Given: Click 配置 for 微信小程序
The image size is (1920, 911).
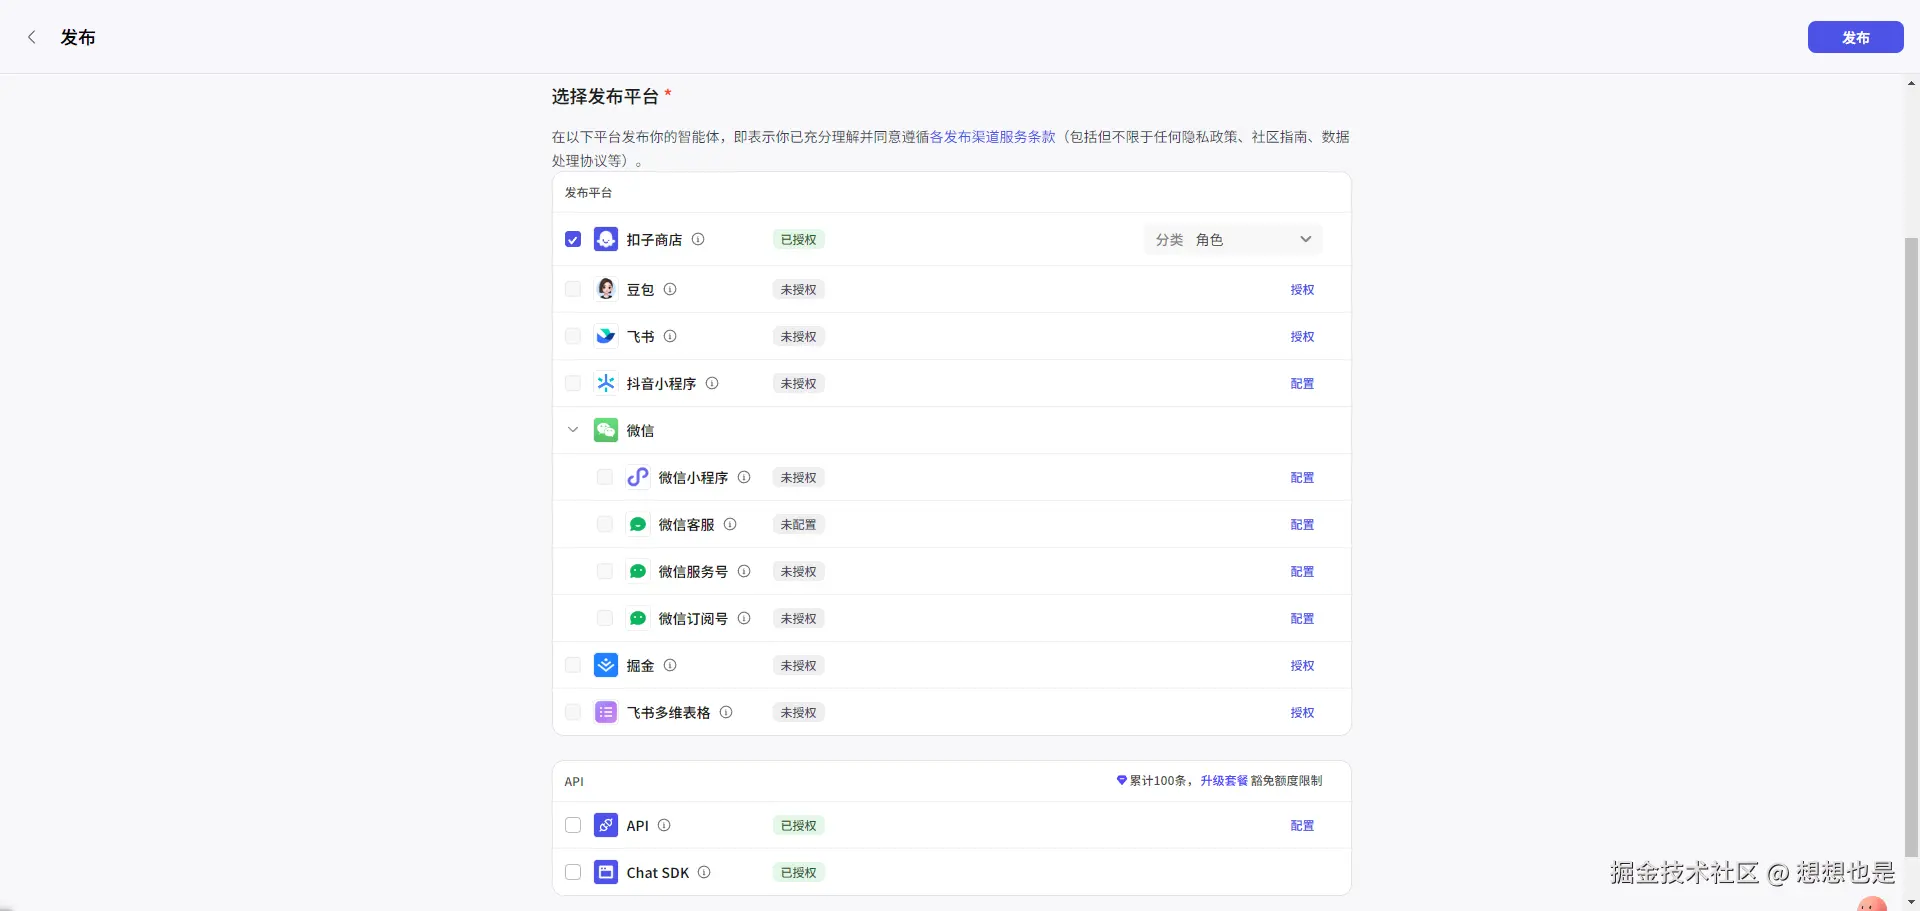Looking at the screenshot, I should coord(1302,477).
